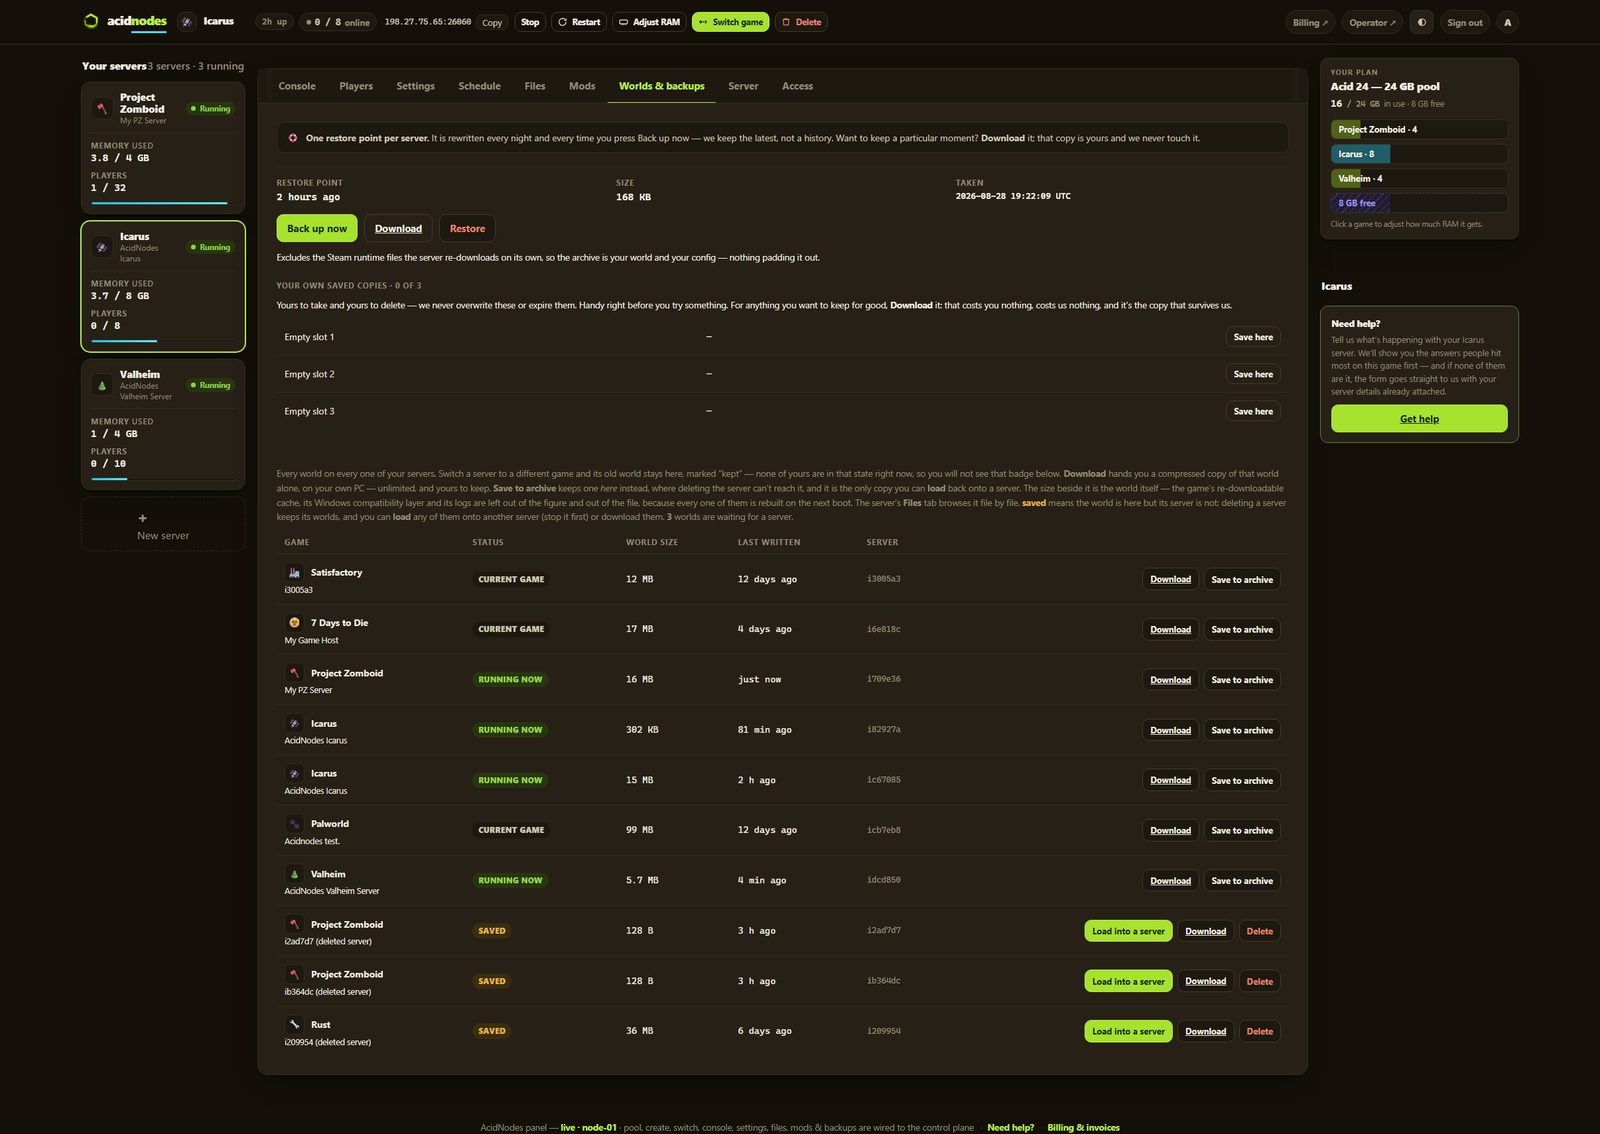Click the New server card

pos(163,525)
